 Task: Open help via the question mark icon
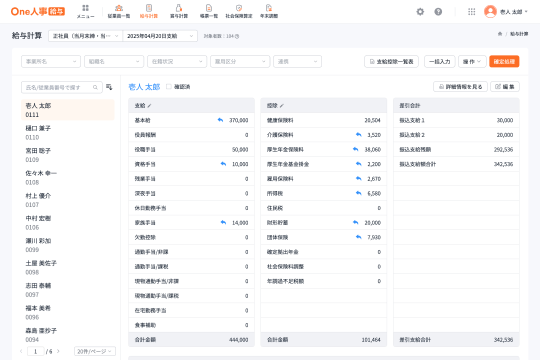(438, 12)
